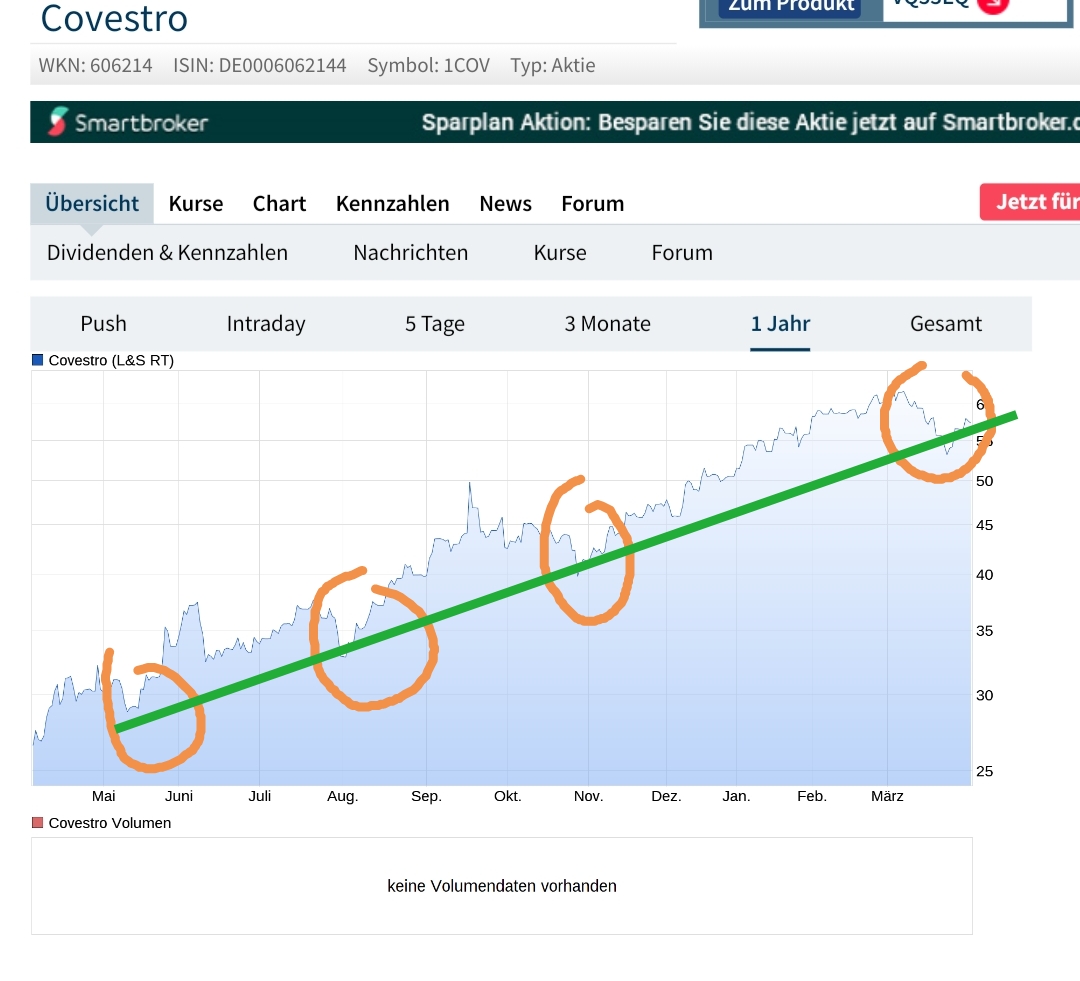
Task: Click the Covestro (L&S RT) legend label
Action: [111, 360]
